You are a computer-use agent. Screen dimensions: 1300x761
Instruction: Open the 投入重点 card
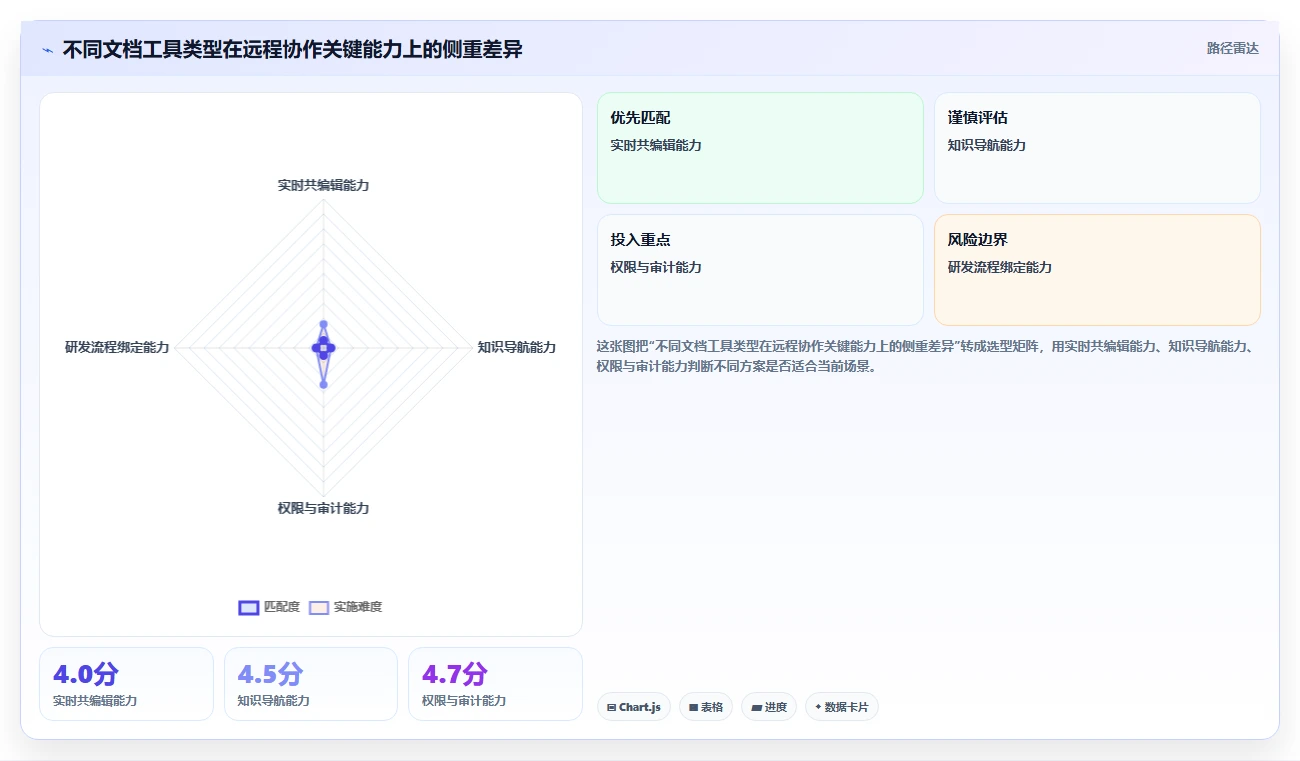pos(760,270)
